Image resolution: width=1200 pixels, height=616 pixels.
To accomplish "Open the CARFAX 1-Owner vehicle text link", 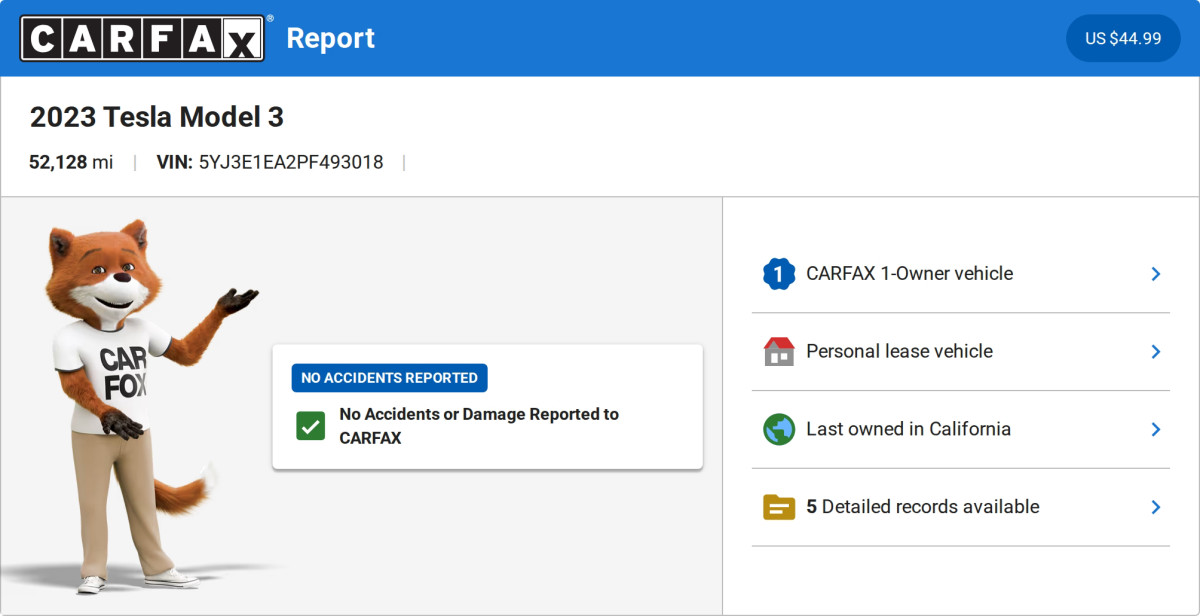I will click(x=909, y=274).
